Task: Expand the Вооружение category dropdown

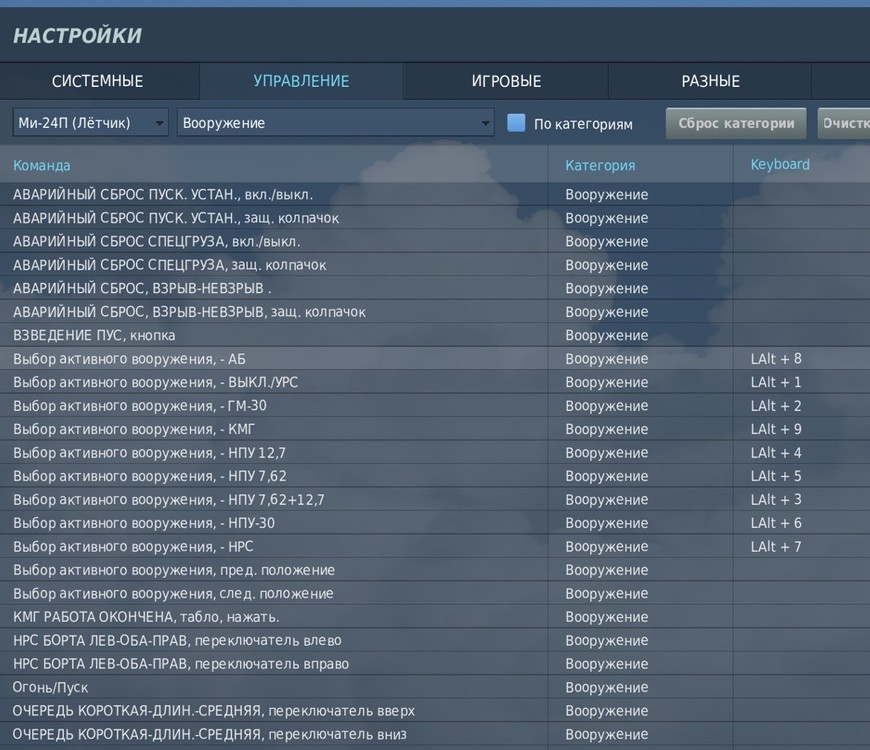Action: click(x=336, y=123)
